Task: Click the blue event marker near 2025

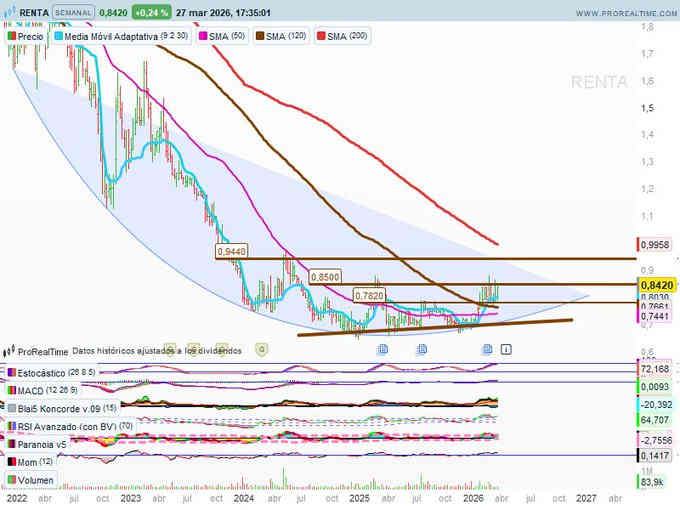Action: (x=382, y=349)
